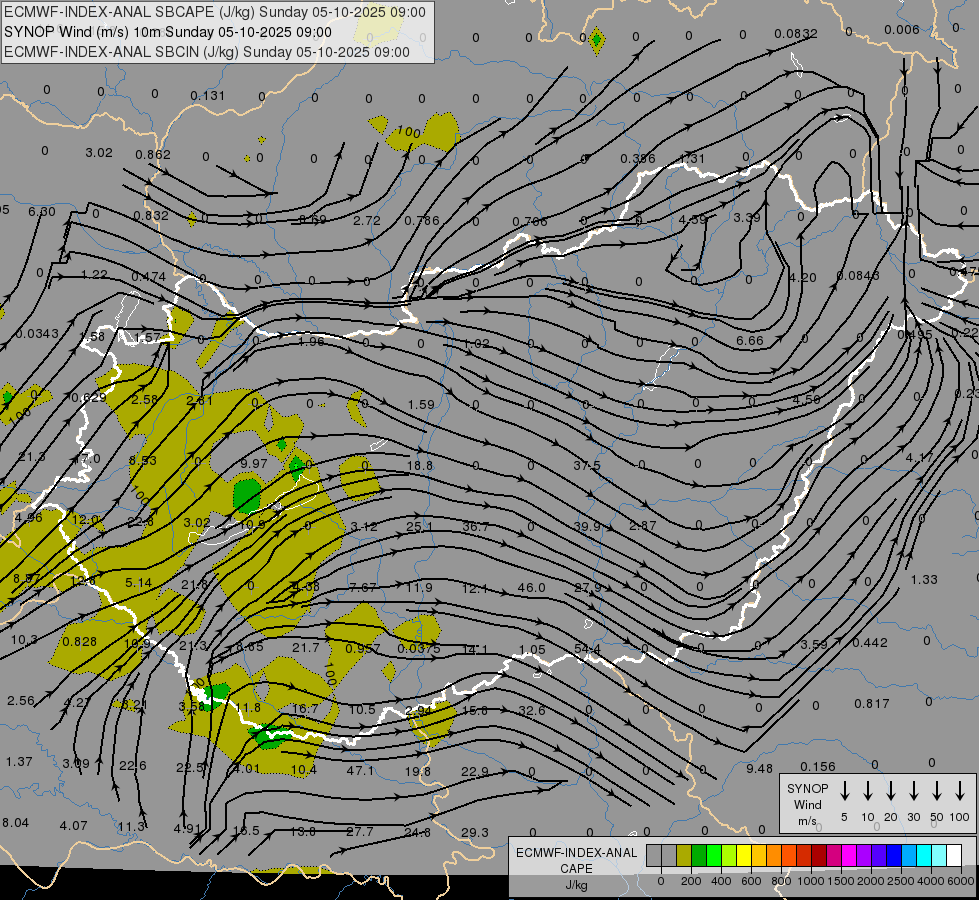Click the map value 8.53
This screenshot has width=979, height=900.
[143, 460]
